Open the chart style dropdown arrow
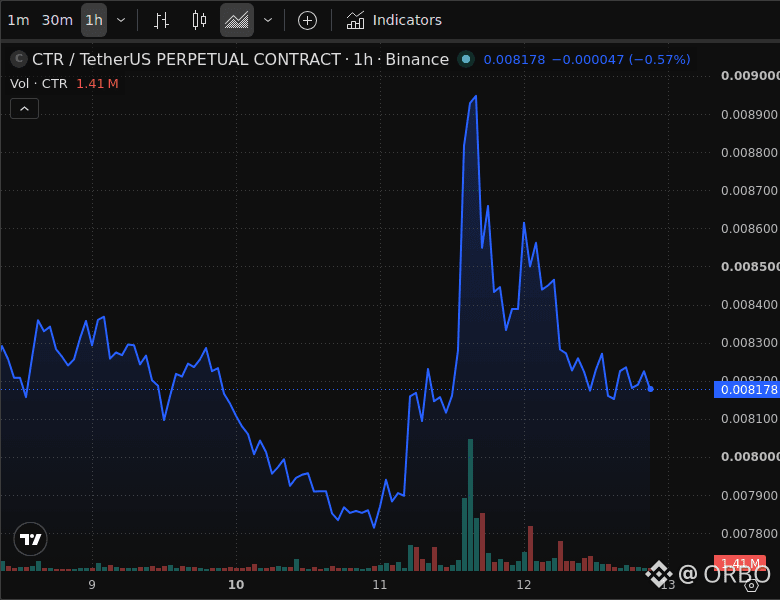Screen dimensions: 780x600 (x=268, y=20)
